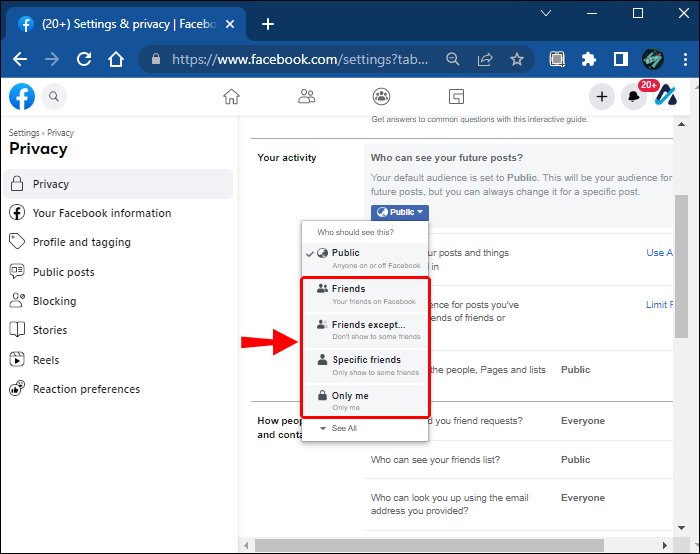The image size is (700, 554).
Task: Open the Public audience dropdown button
Action: [400, 212]
